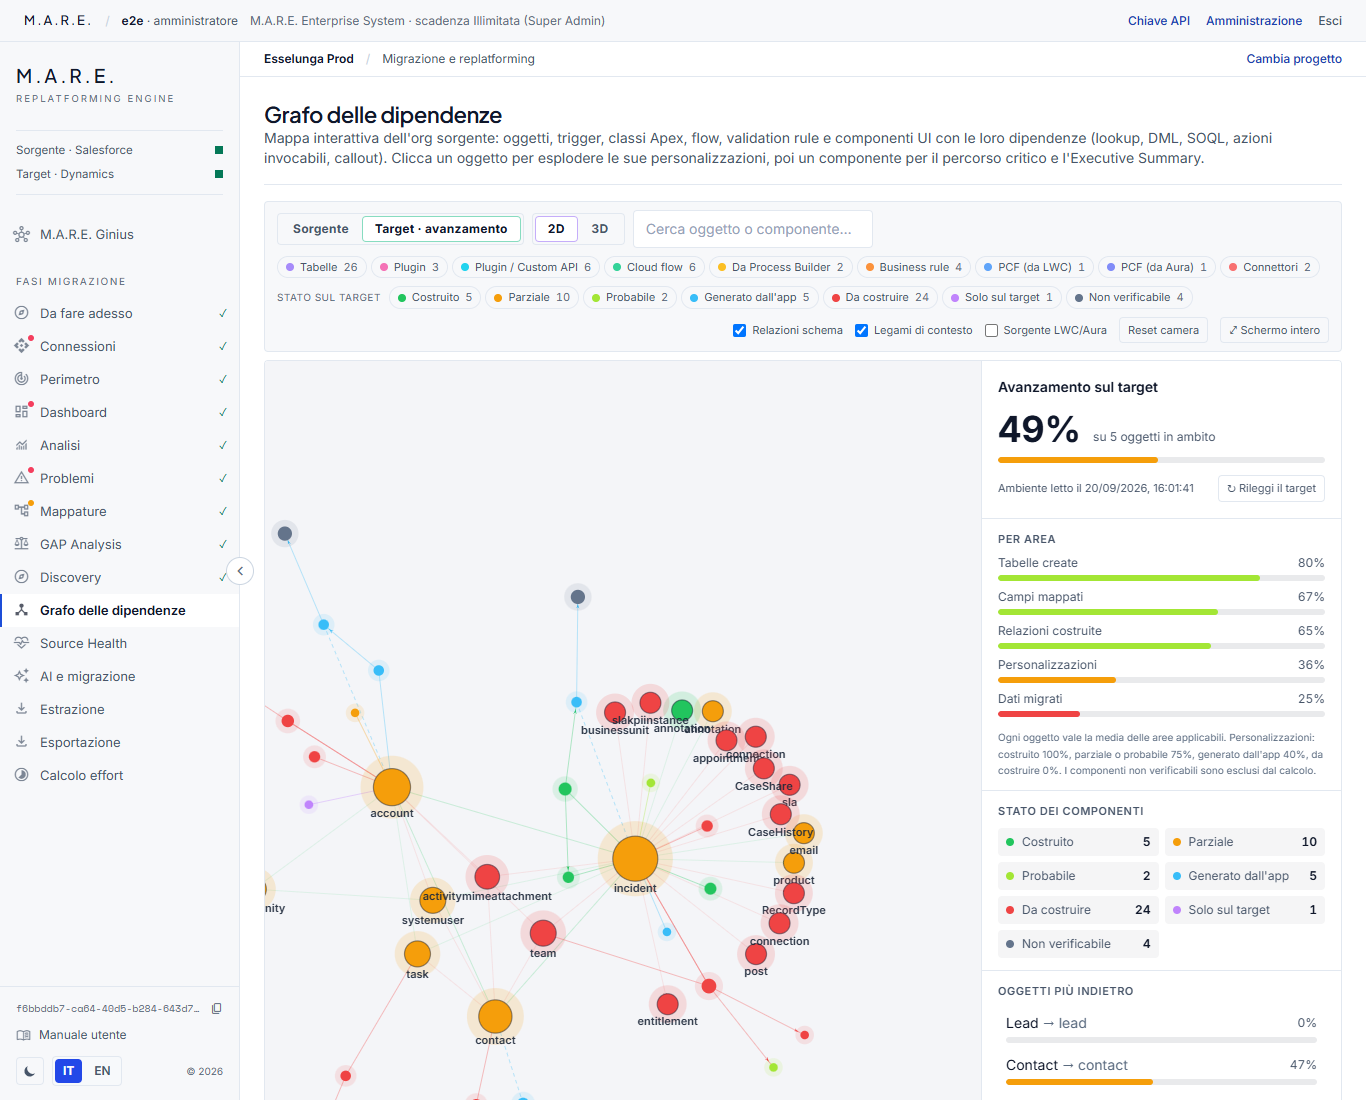Enable the Sorgente LWC/Aura checkbox
The width and height of the screenshot is (1366, 1100).
click(991, 331)
